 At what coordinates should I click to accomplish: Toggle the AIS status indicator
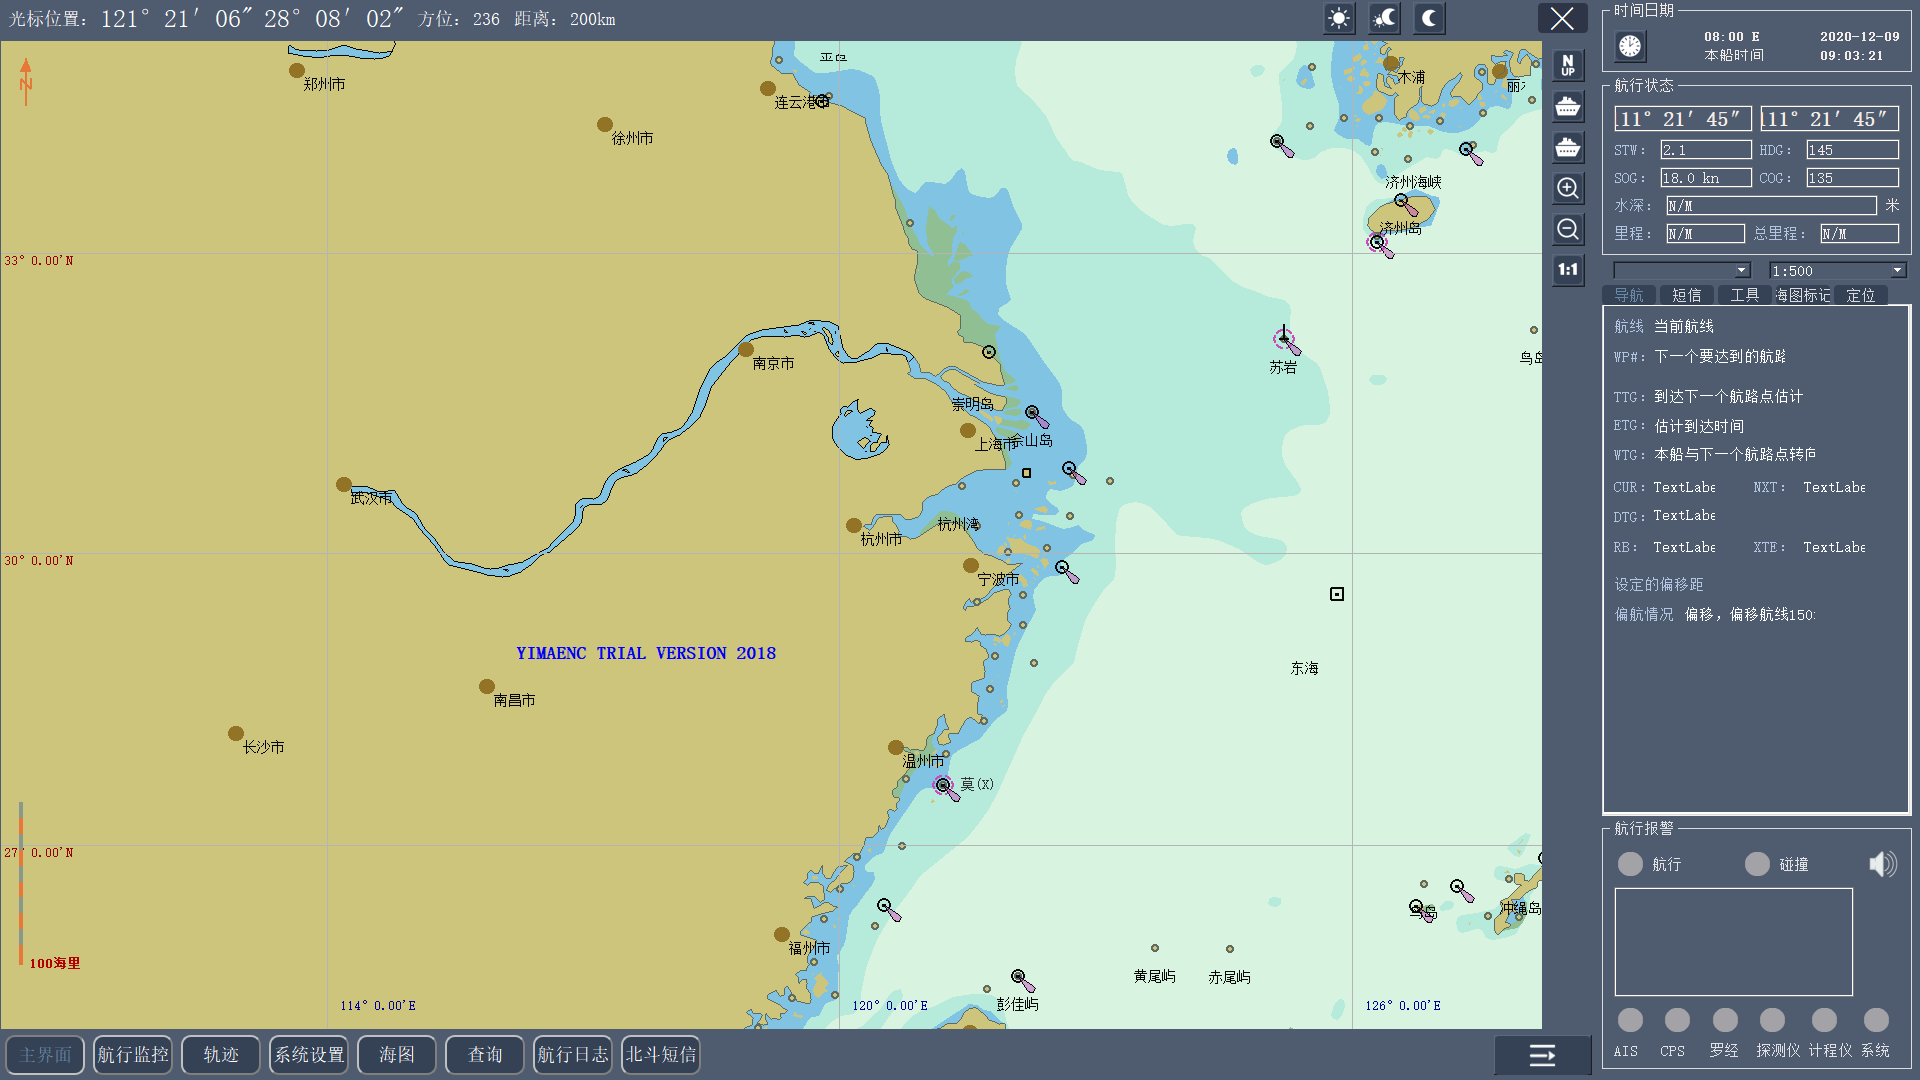(1630, 1020)
